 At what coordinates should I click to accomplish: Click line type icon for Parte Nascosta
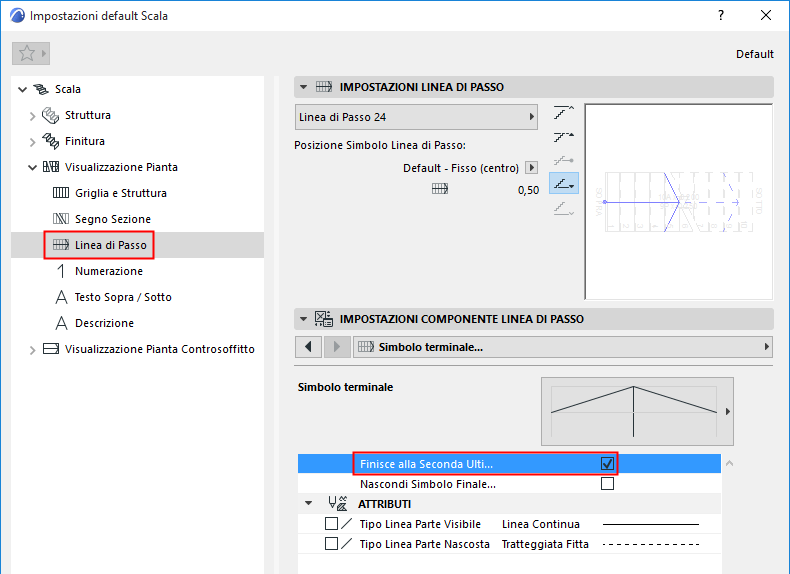[x=346, y=544]
